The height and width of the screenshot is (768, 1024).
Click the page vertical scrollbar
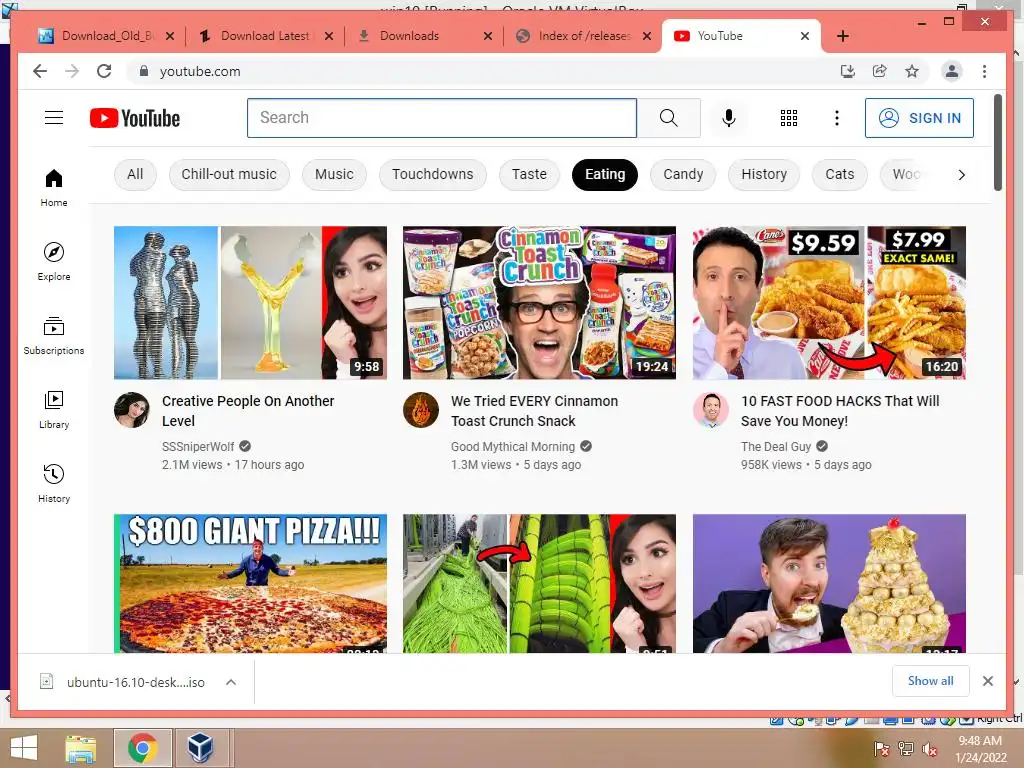[x=997, y=144]
